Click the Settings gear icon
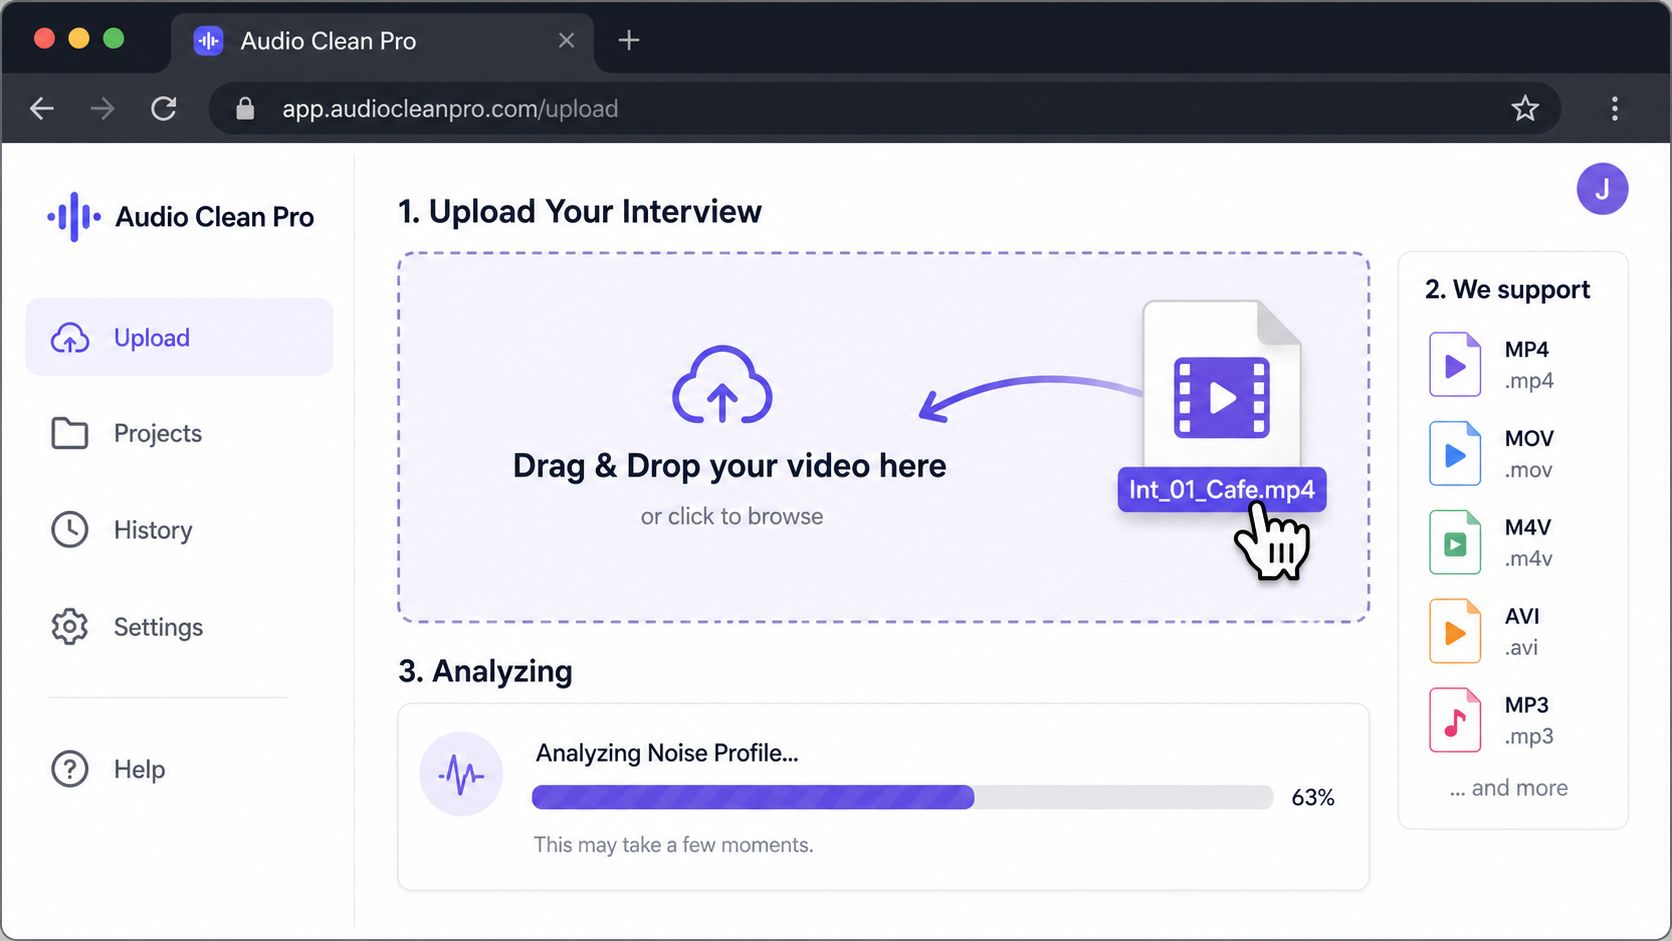The image size is (1672, 941). [x=70, y=627]
